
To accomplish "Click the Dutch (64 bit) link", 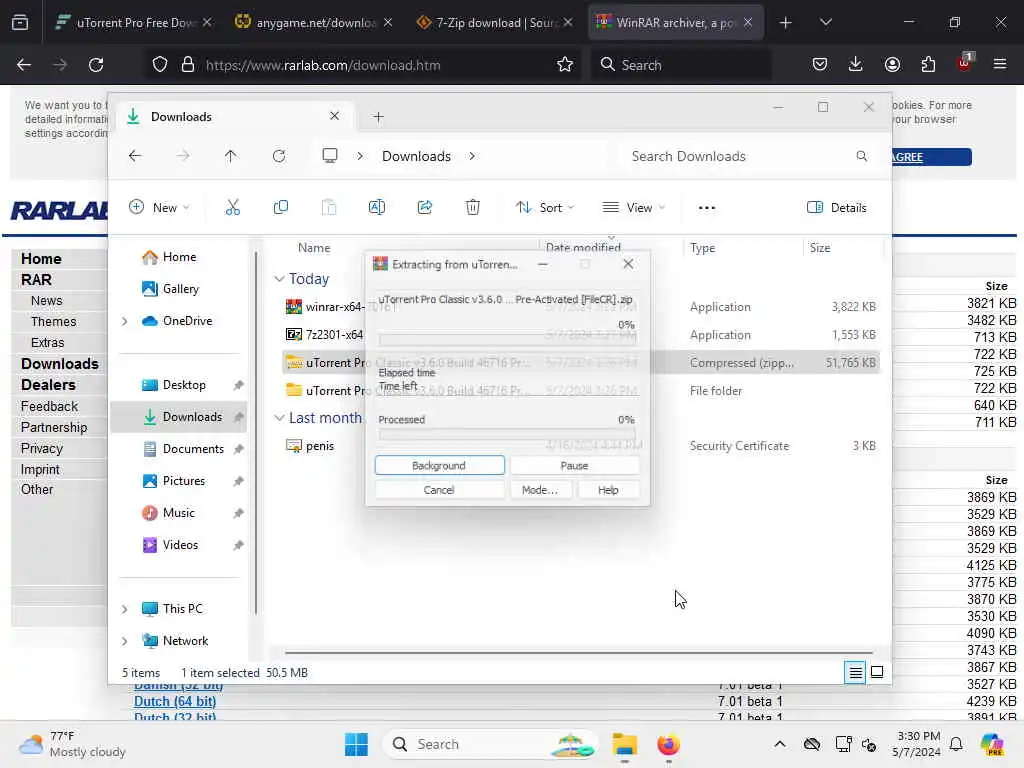I will [x=175, y=701].
